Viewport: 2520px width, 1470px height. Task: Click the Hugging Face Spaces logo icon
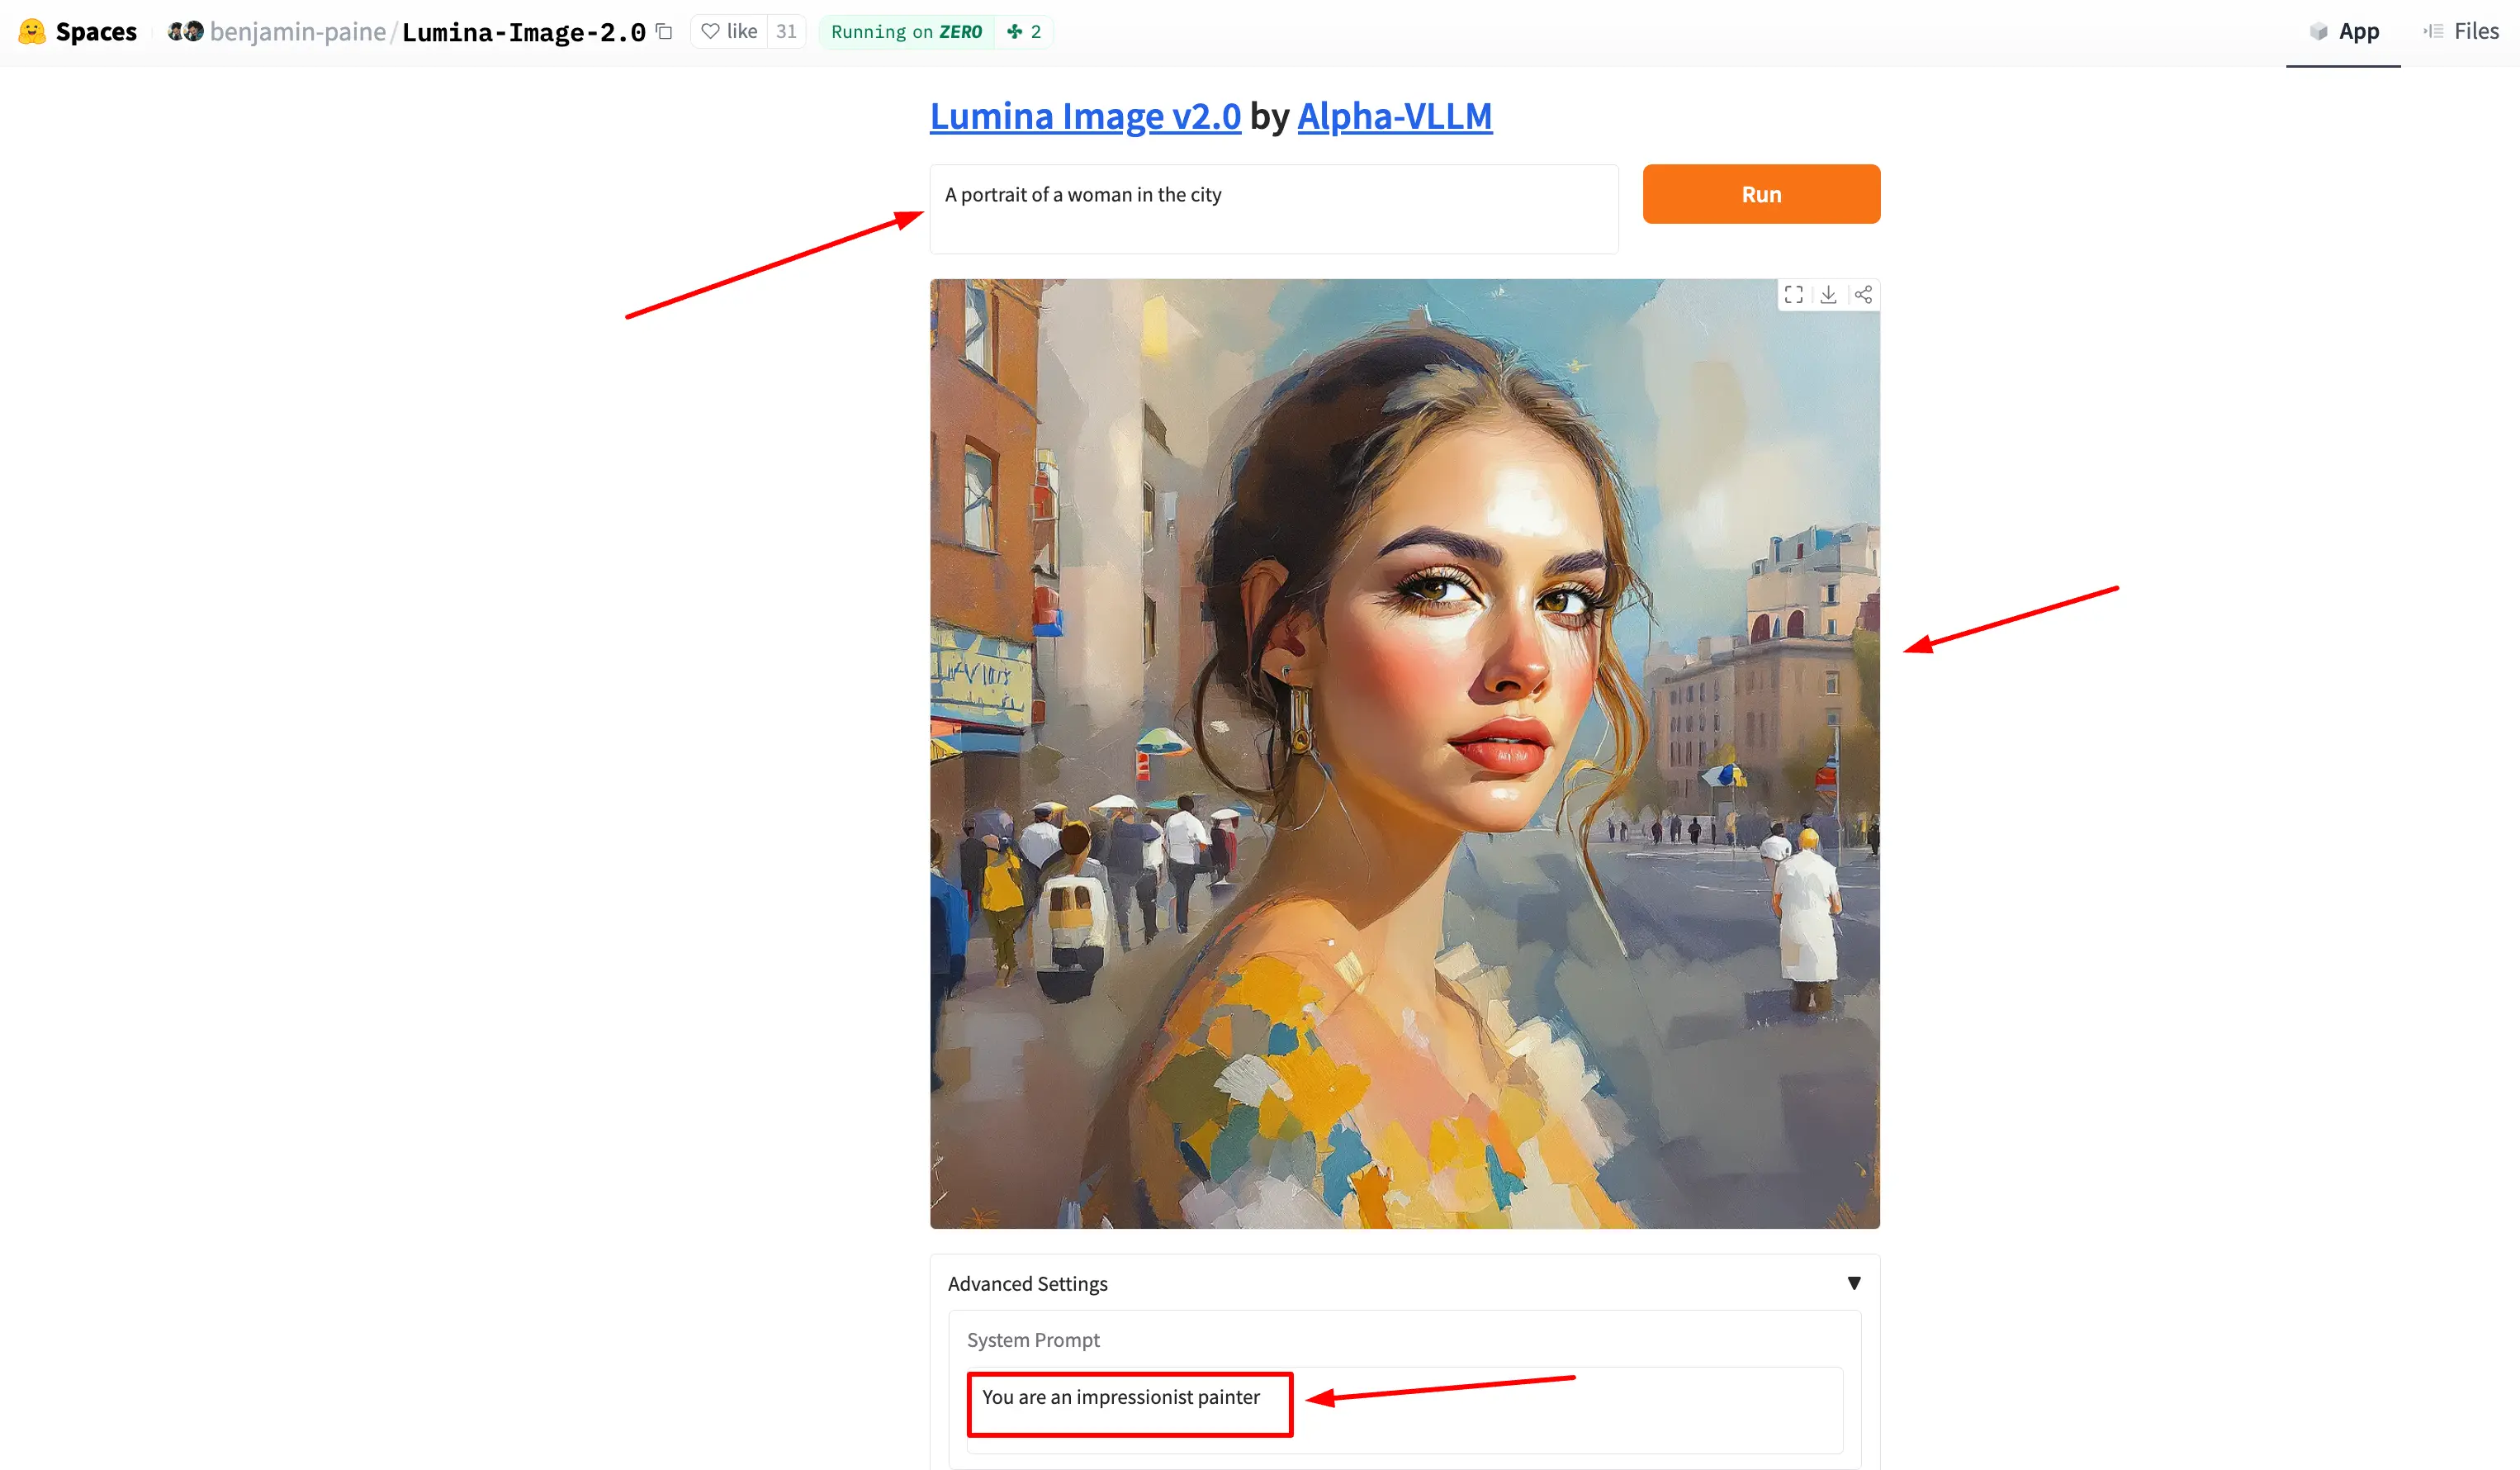point(32,31)
